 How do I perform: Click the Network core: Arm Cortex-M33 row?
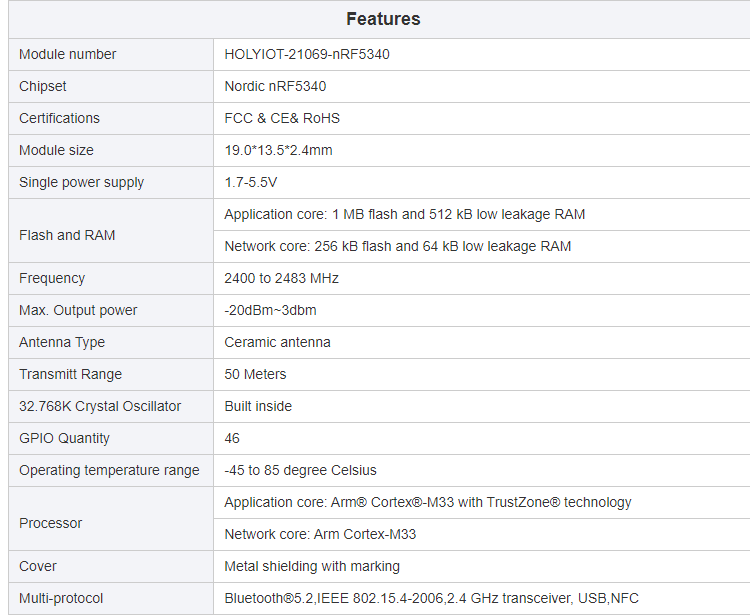[x=320, y=534]
